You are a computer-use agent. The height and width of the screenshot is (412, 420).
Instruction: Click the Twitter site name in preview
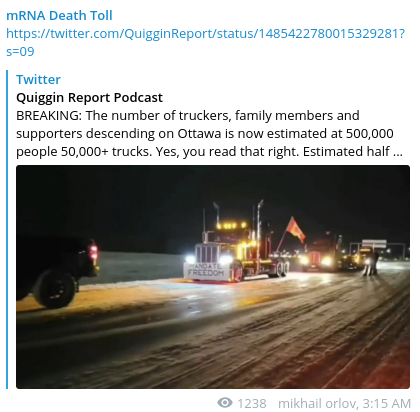(x=38, y=80)
